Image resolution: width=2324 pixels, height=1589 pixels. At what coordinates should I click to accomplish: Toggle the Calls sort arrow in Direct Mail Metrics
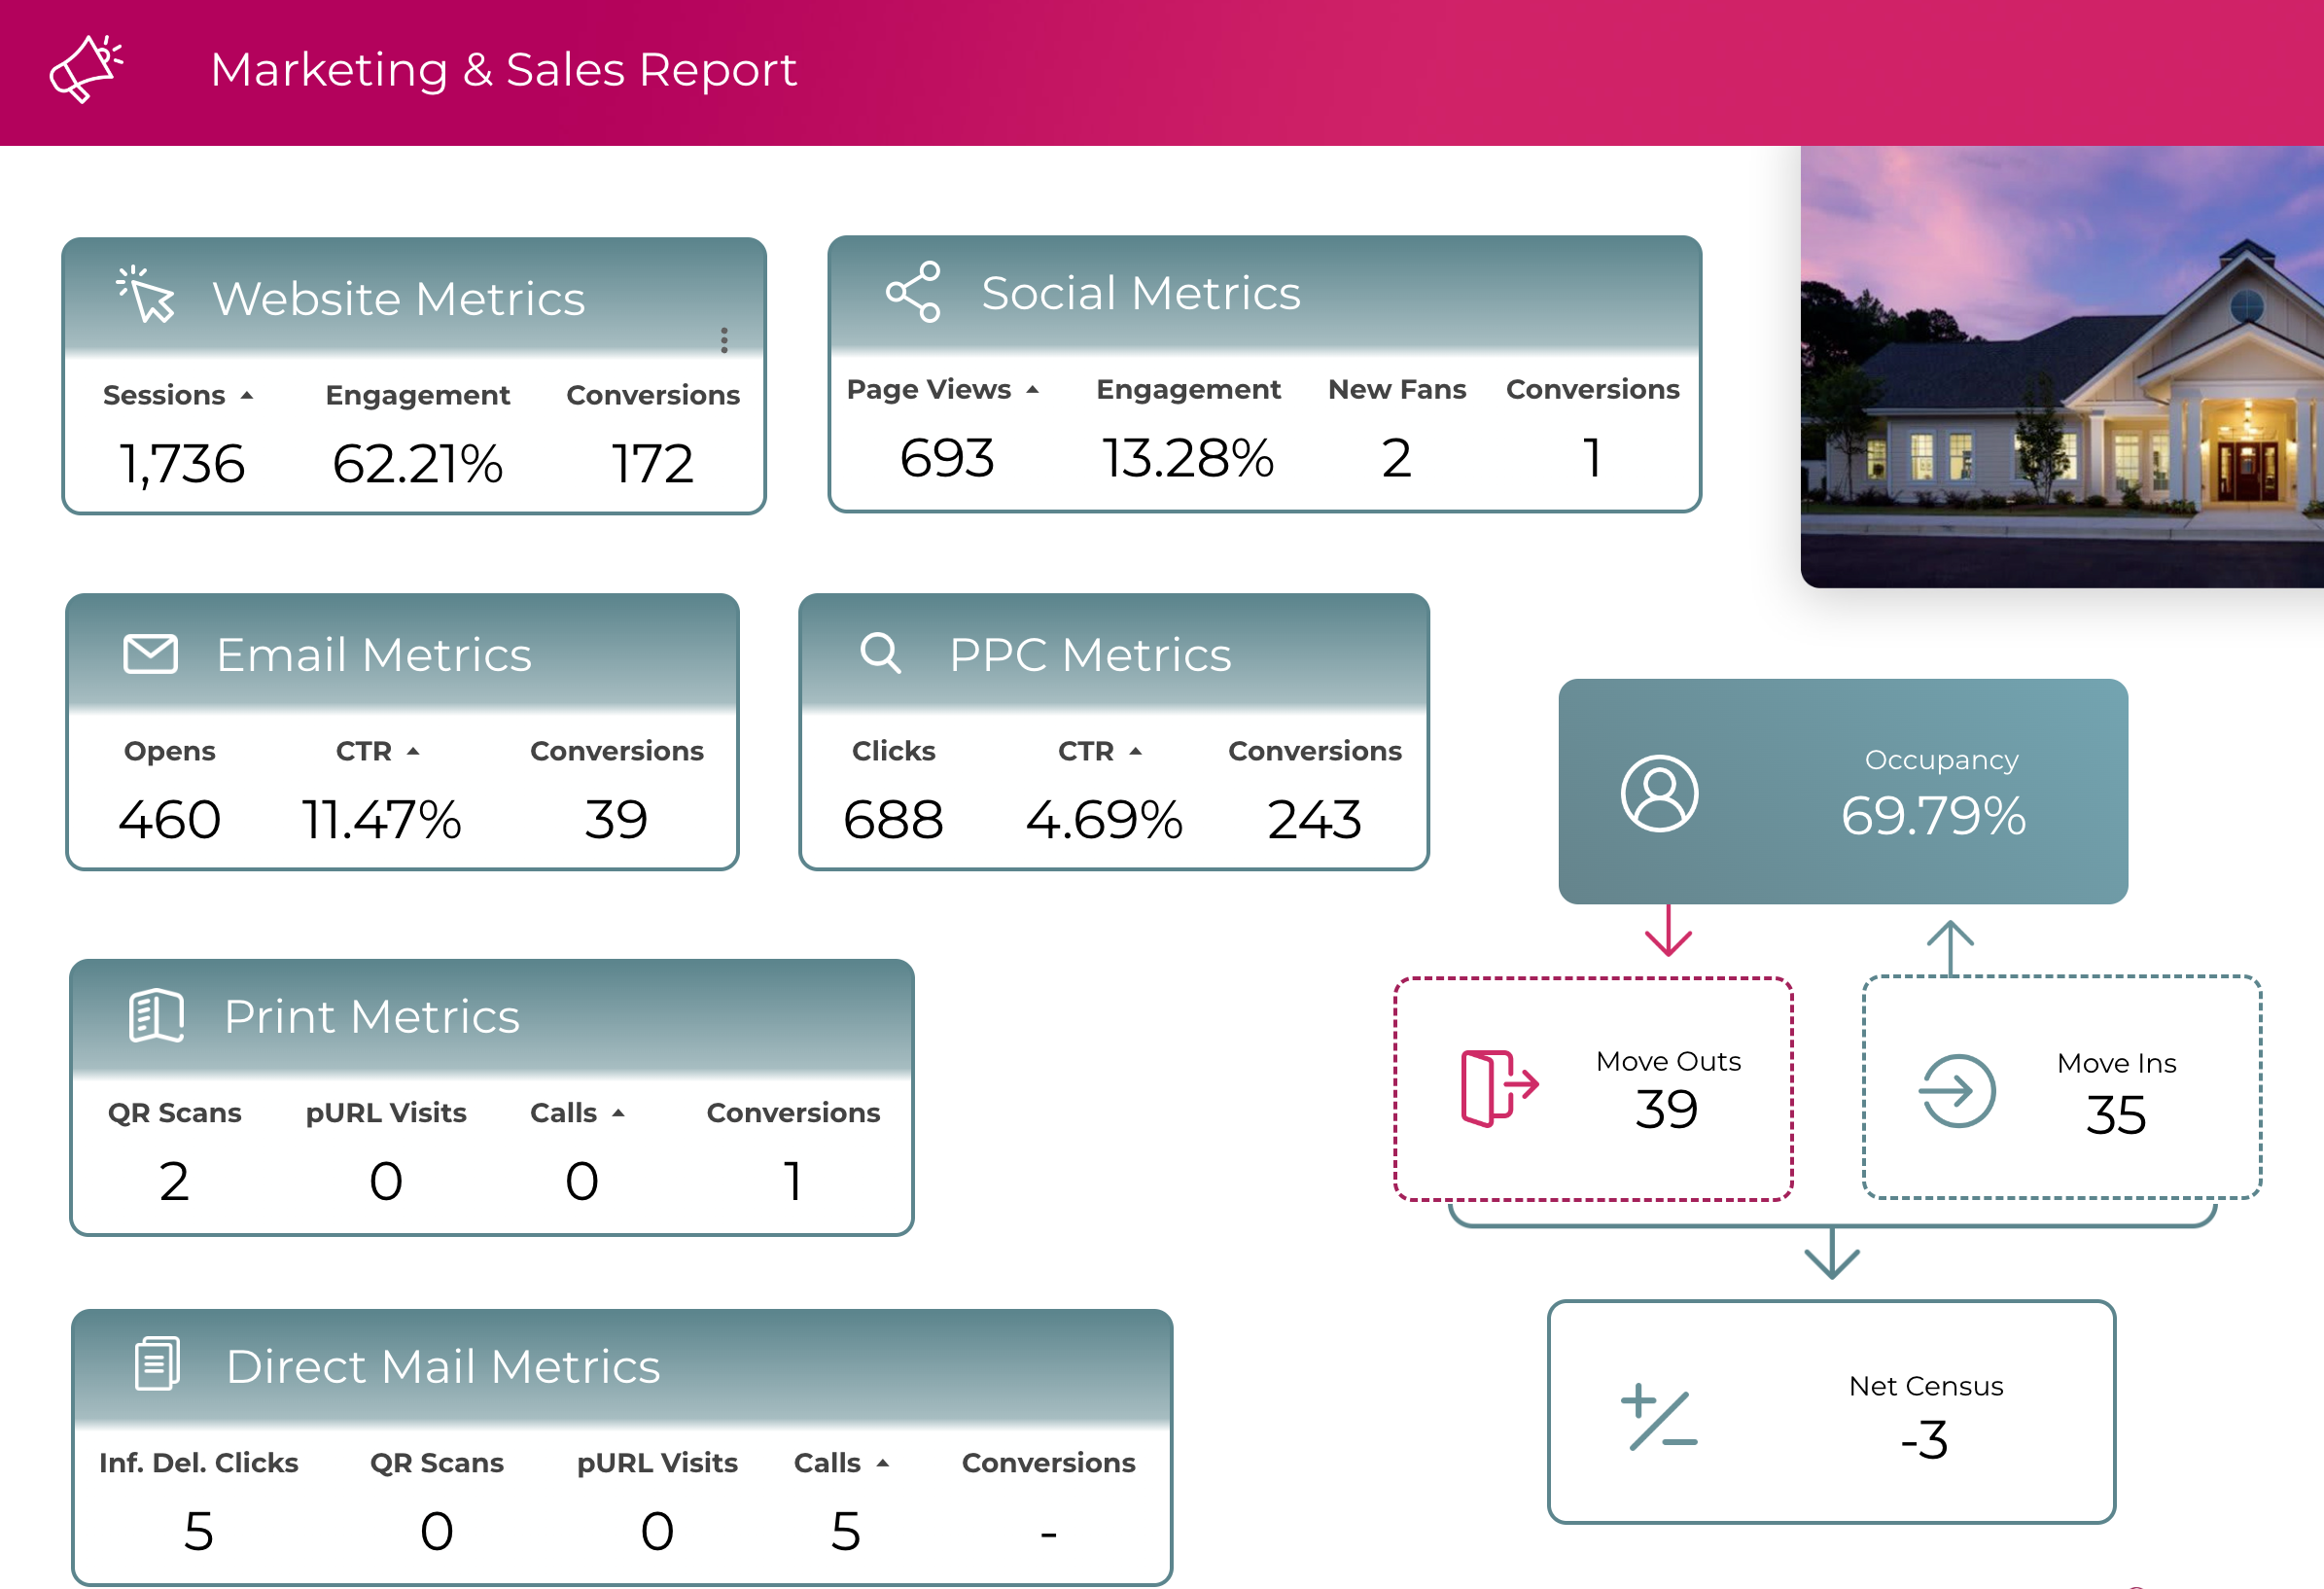tap(884, 1462)
